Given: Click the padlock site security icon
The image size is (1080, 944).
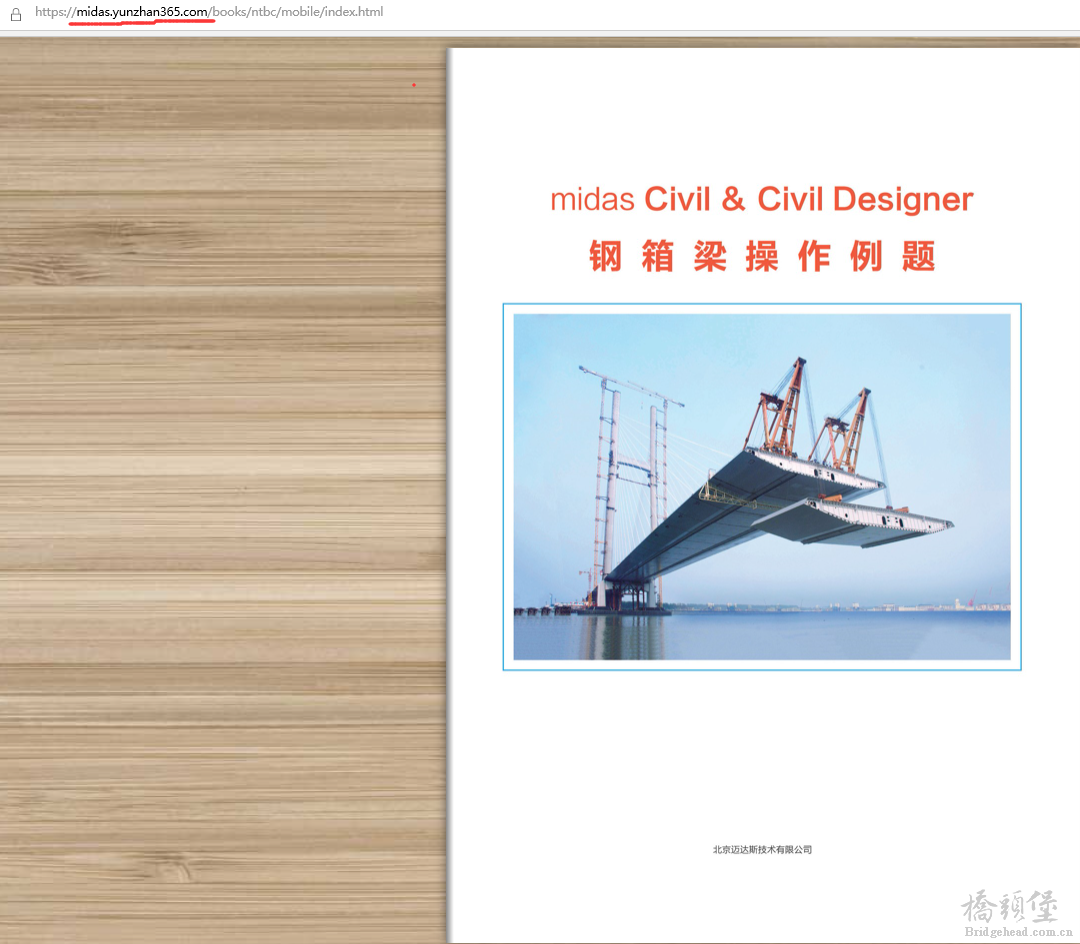Looking at the screenshot, I should 16,14.
